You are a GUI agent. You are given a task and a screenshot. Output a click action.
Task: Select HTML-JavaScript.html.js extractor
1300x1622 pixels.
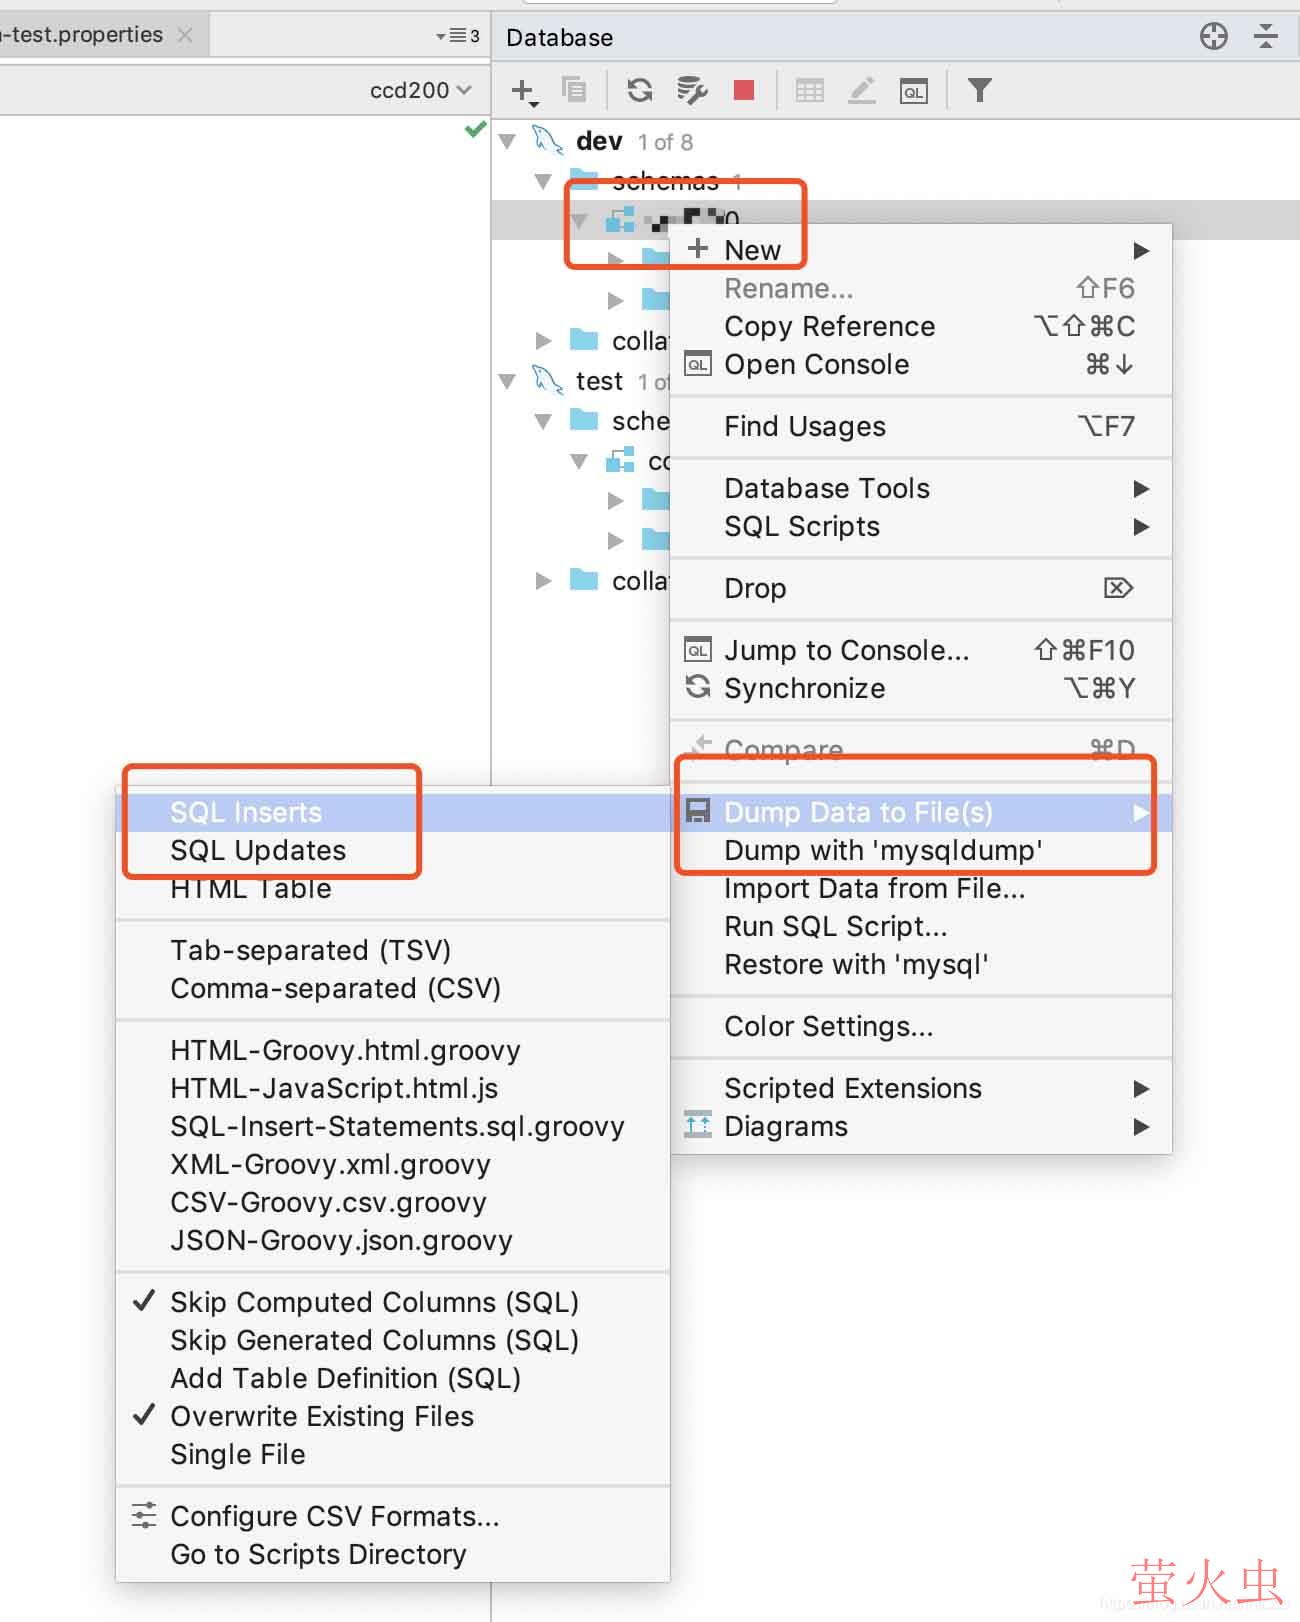click(x=393, y=1088)
